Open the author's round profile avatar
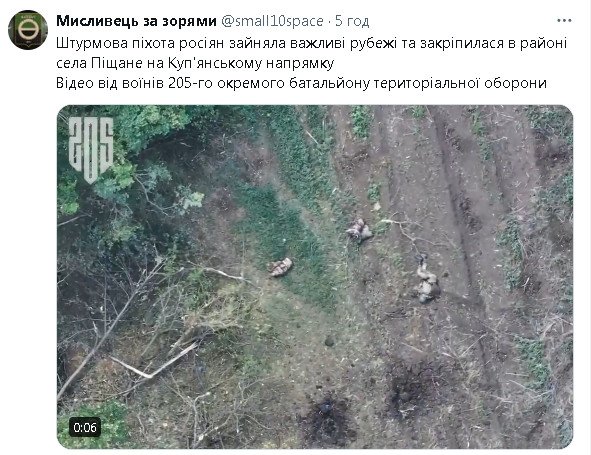 [28, 30]
